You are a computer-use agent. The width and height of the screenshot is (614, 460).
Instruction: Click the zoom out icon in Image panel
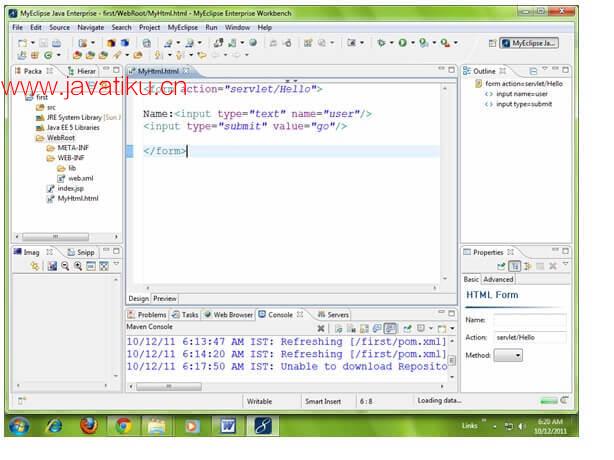[x=65, y=266]
